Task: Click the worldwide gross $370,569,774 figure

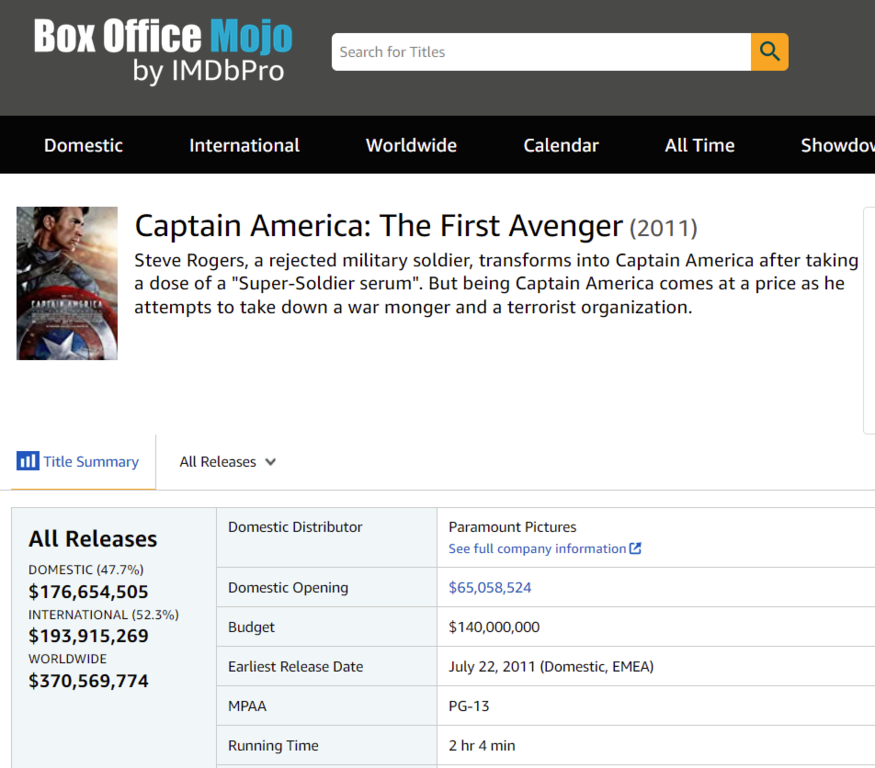Action: click(x=88, y=681)
